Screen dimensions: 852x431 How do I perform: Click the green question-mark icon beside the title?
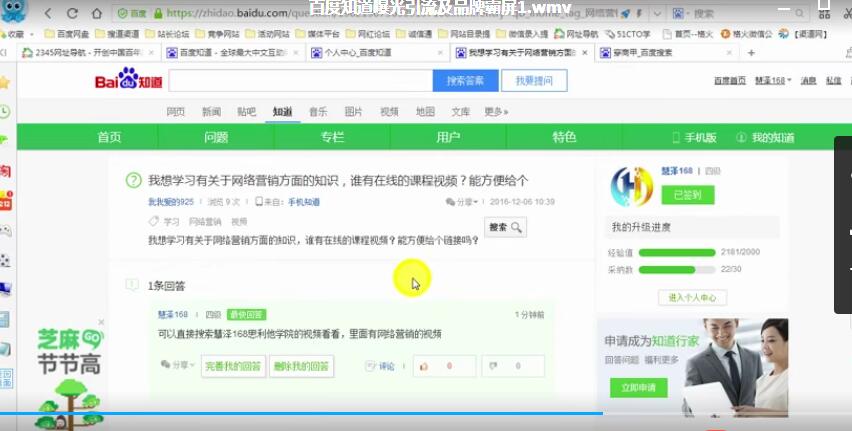point(133,180)
